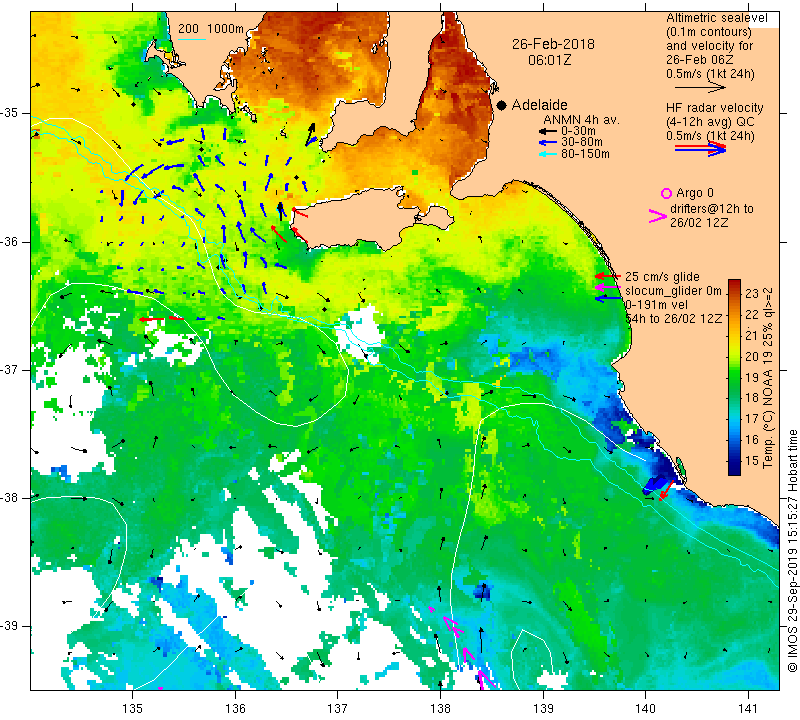This screenshot has width=800, height=720.
Task: Click the latitude axis label -35
Action: click(x=10, y=113)
